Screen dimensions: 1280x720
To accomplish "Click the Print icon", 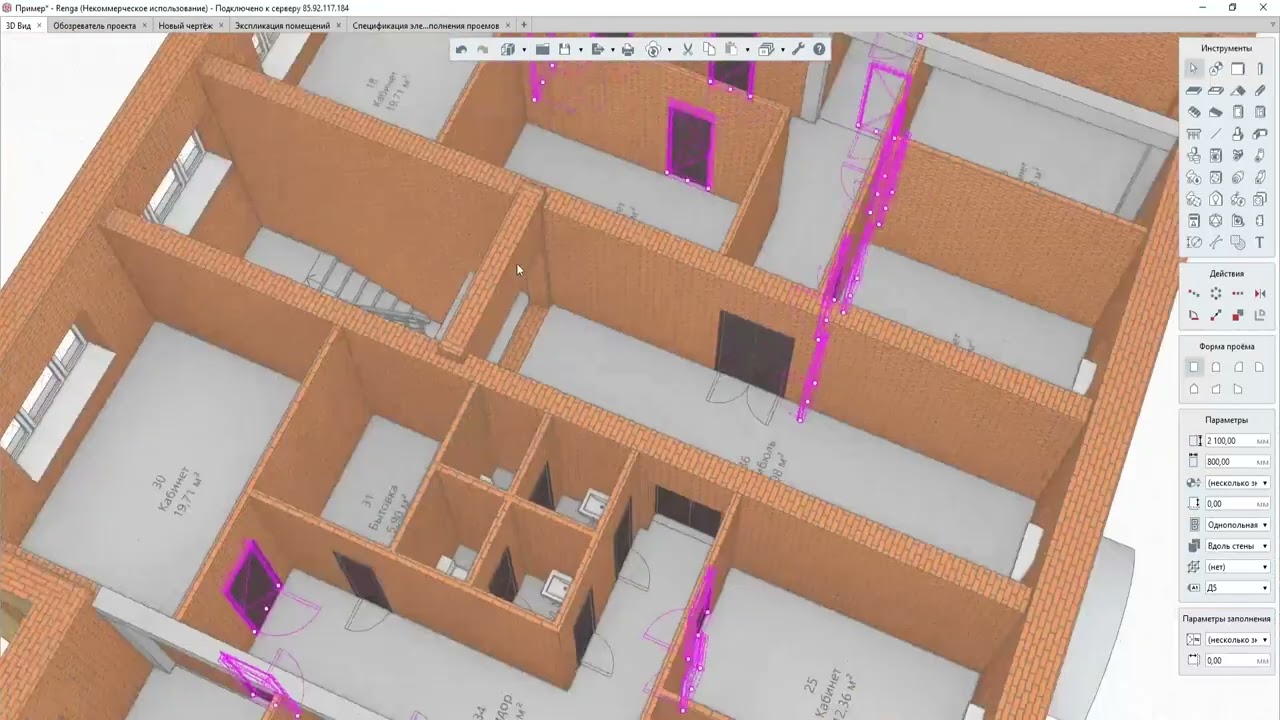I will (628, 49).
